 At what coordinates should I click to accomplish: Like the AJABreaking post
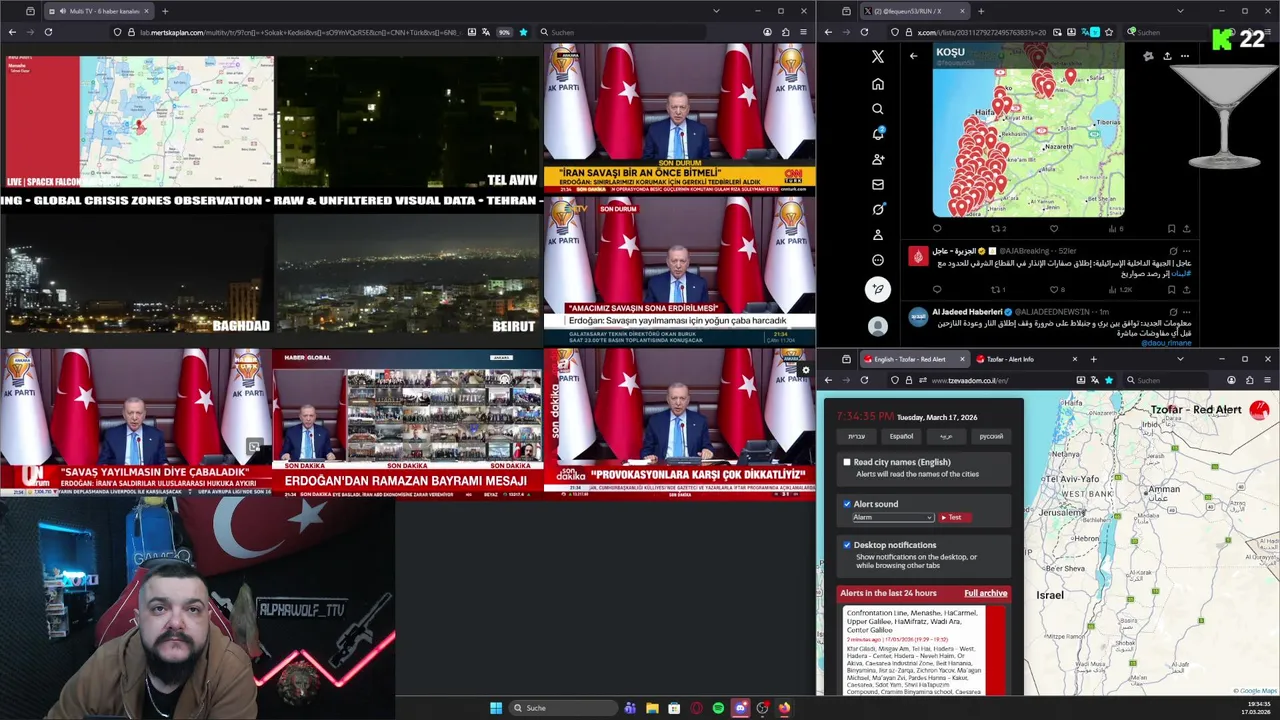(1053, 290)
